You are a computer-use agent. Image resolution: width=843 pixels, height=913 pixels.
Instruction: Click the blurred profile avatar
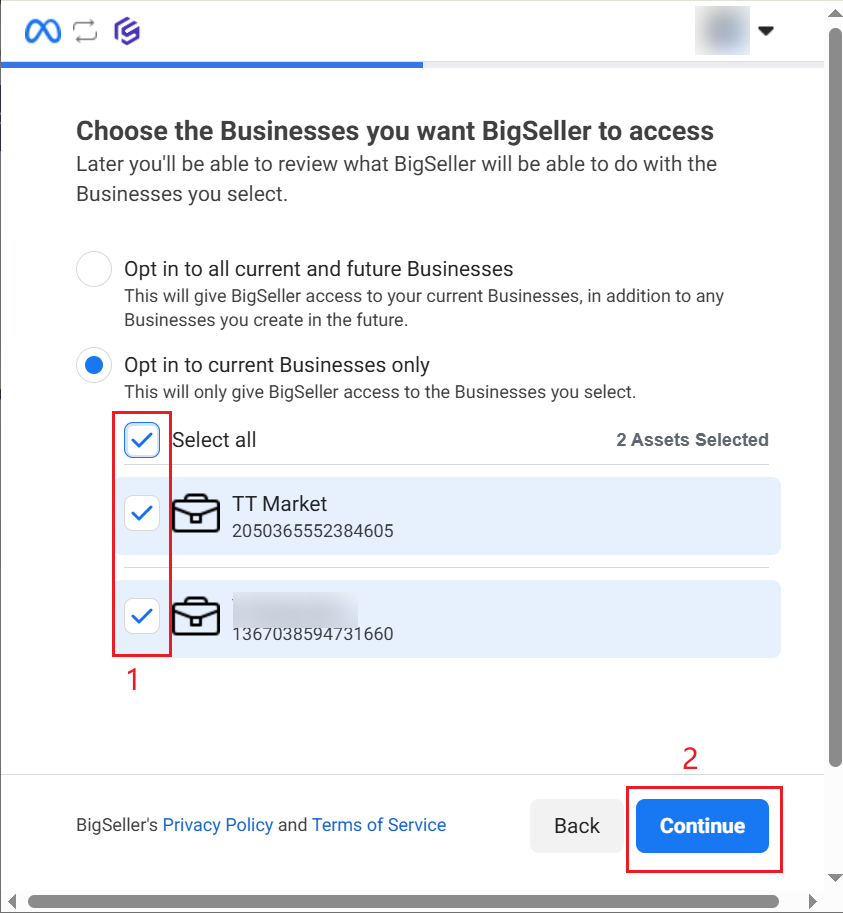click(x=722, y=30)
